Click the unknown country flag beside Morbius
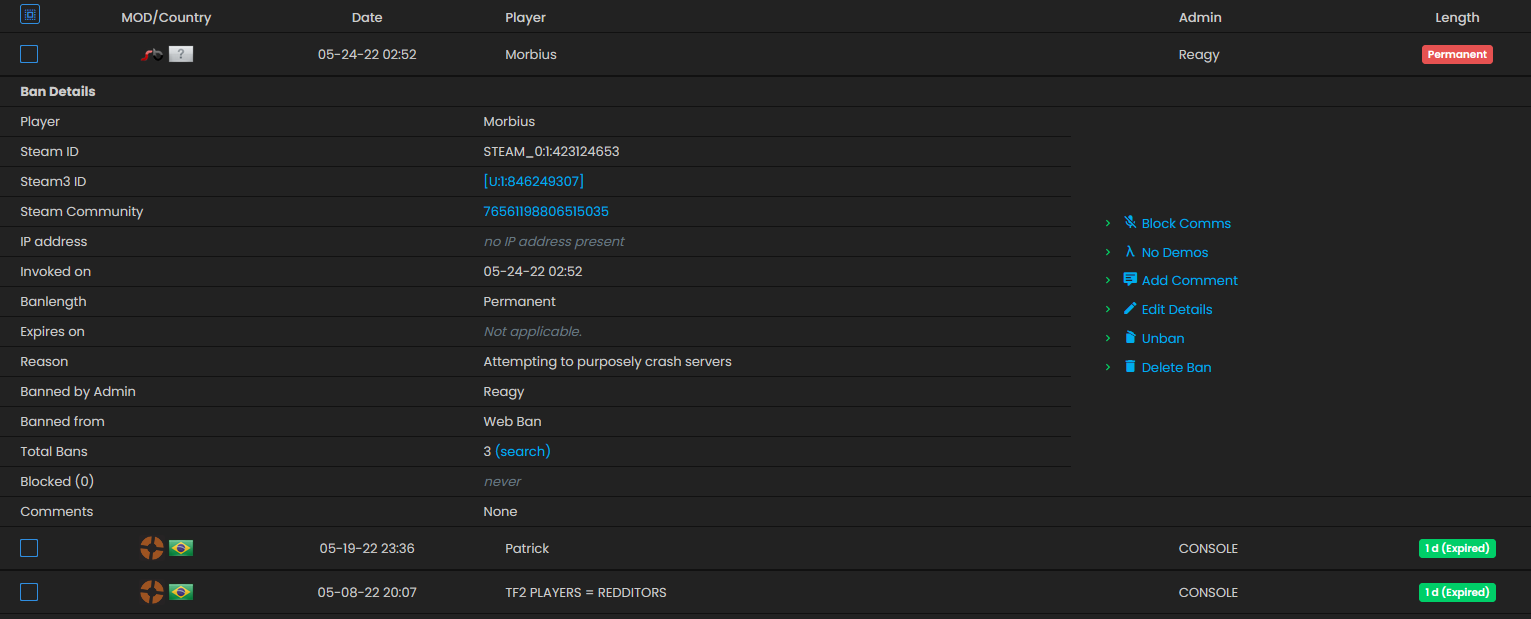 [181, 54]
